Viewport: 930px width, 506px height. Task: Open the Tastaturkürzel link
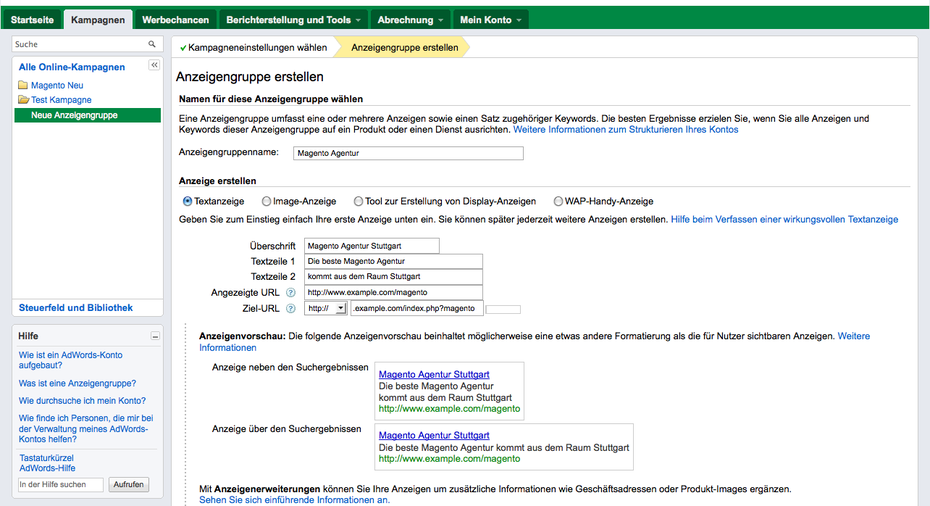coord(46,458)
